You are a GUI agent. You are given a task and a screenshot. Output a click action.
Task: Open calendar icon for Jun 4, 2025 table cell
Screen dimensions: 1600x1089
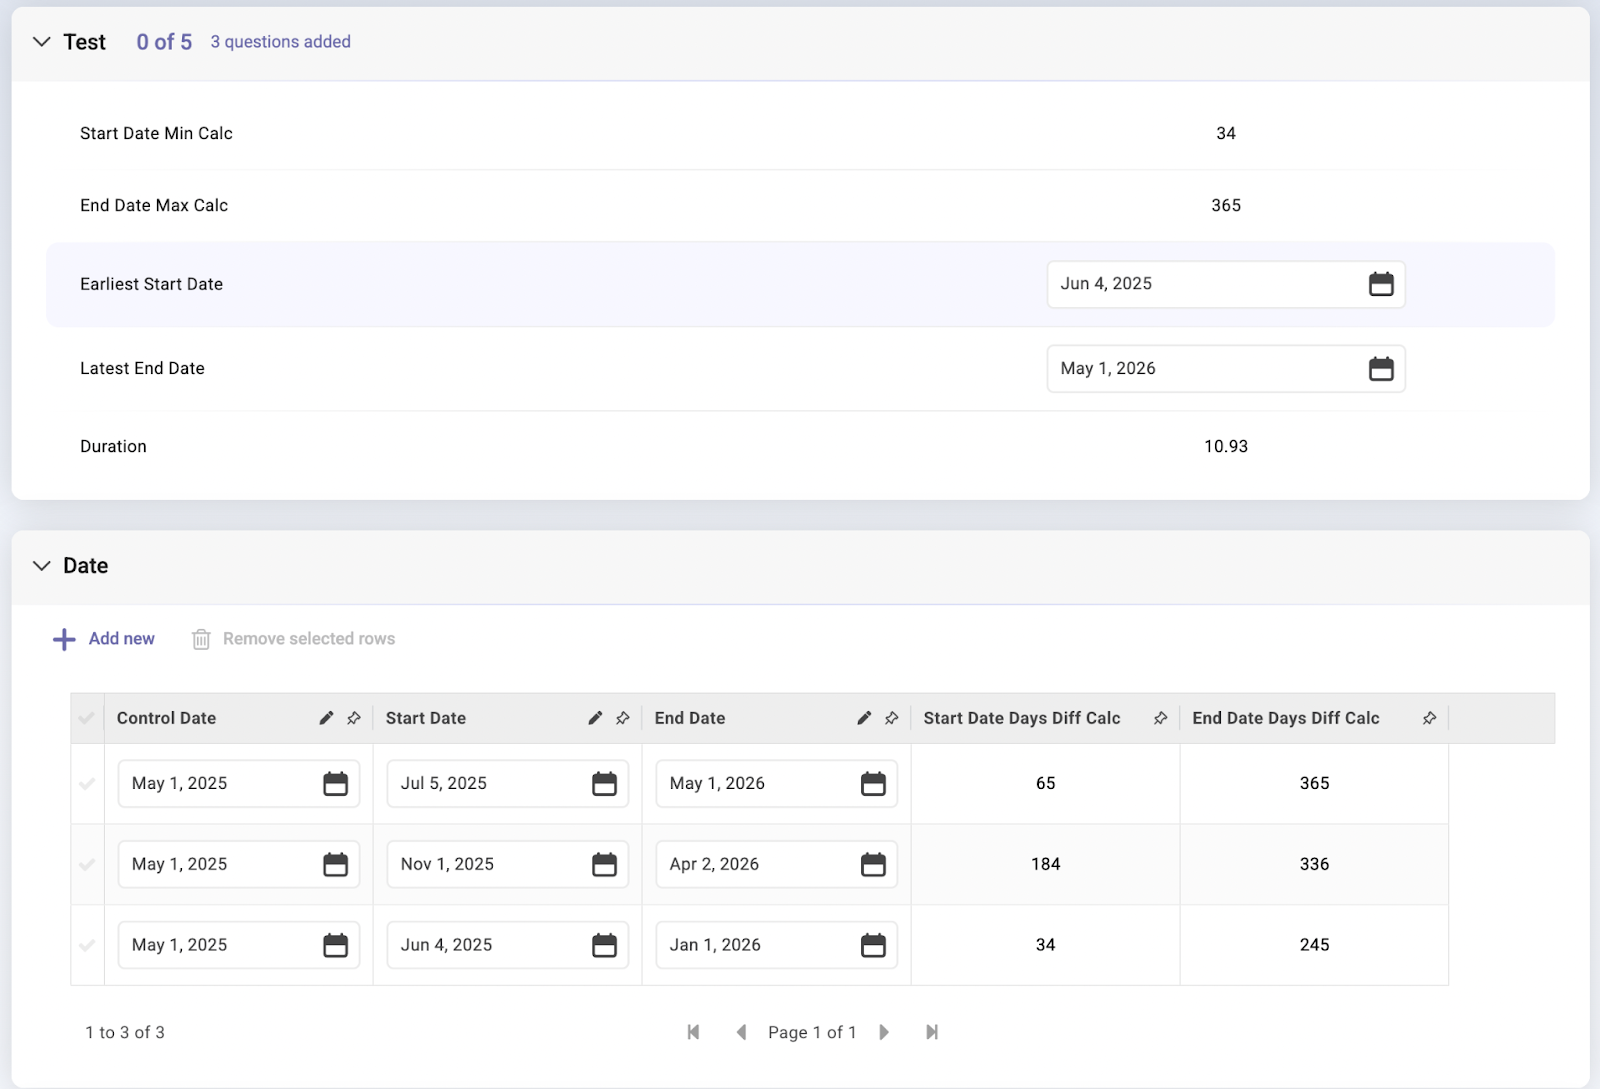(604, 945)
